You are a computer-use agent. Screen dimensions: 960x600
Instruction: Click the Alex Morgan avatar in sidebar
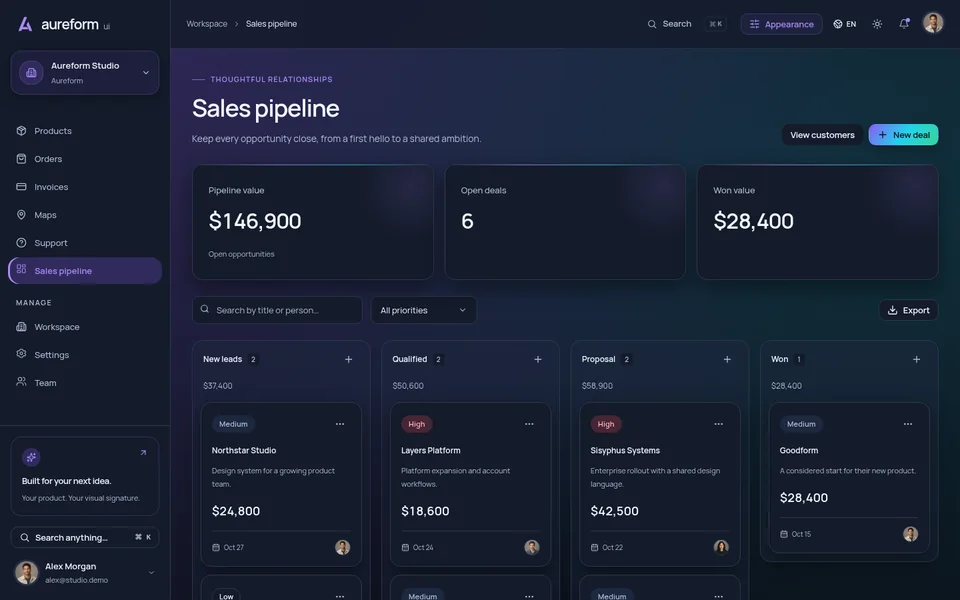26,572
